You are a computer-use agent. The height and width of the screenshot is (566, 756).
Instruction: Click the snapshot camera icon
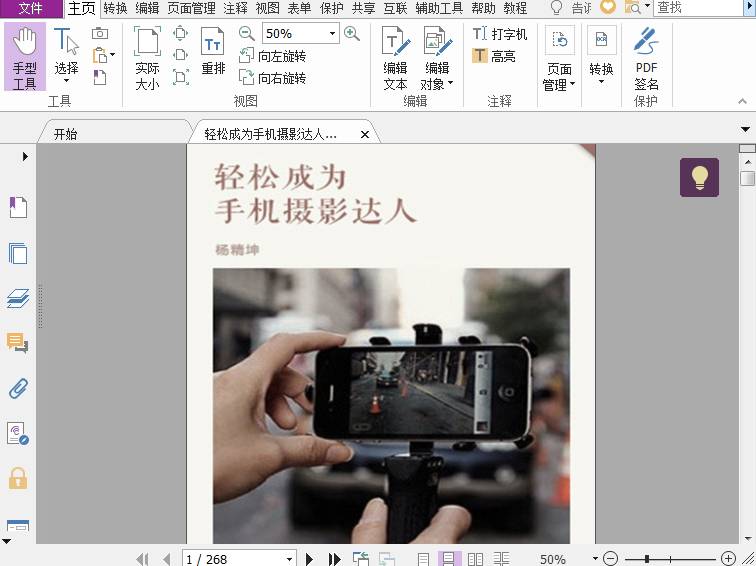click(100, 33)
